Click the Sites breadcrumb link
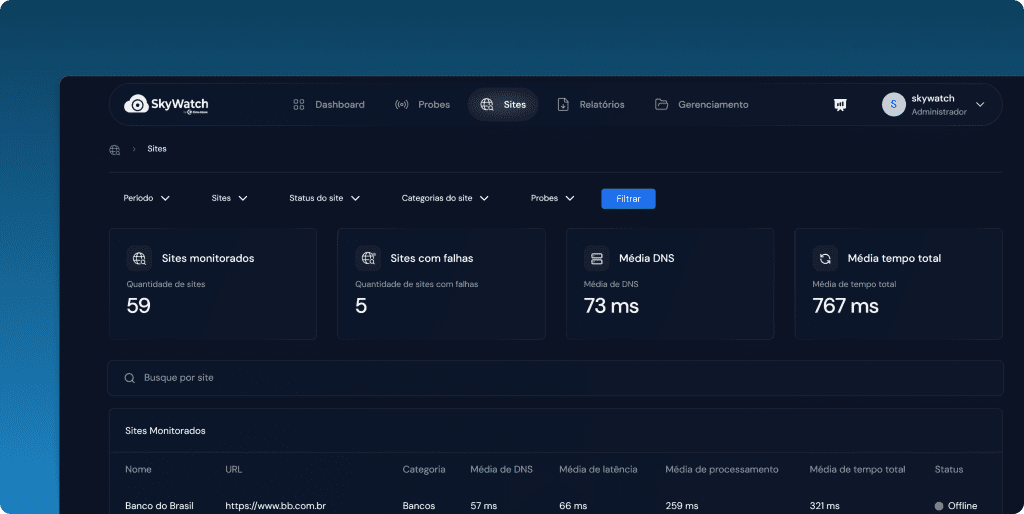This screenshot has height=514, width=1024. 157,149
